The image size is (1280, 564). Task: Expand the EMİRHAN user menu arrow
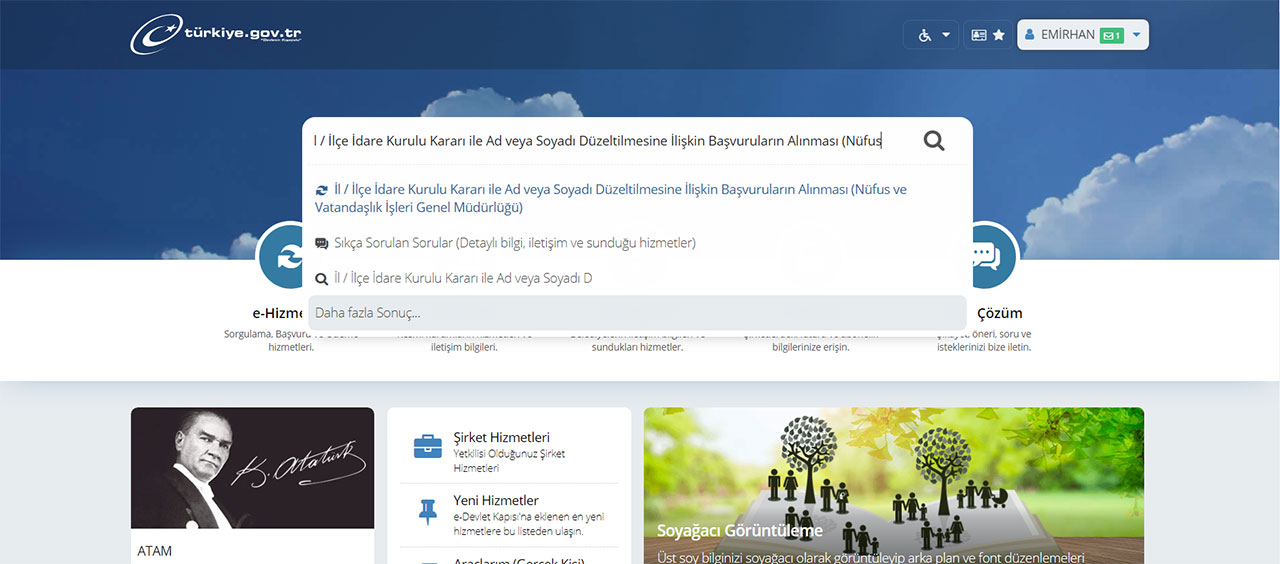(1136, 35)
